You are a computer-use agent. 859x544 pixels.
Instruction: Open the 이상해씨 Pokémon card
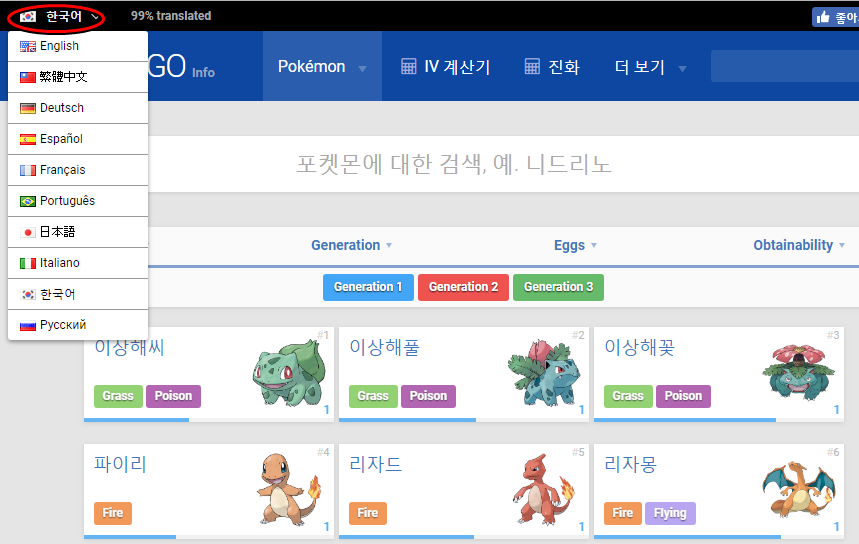209,374
